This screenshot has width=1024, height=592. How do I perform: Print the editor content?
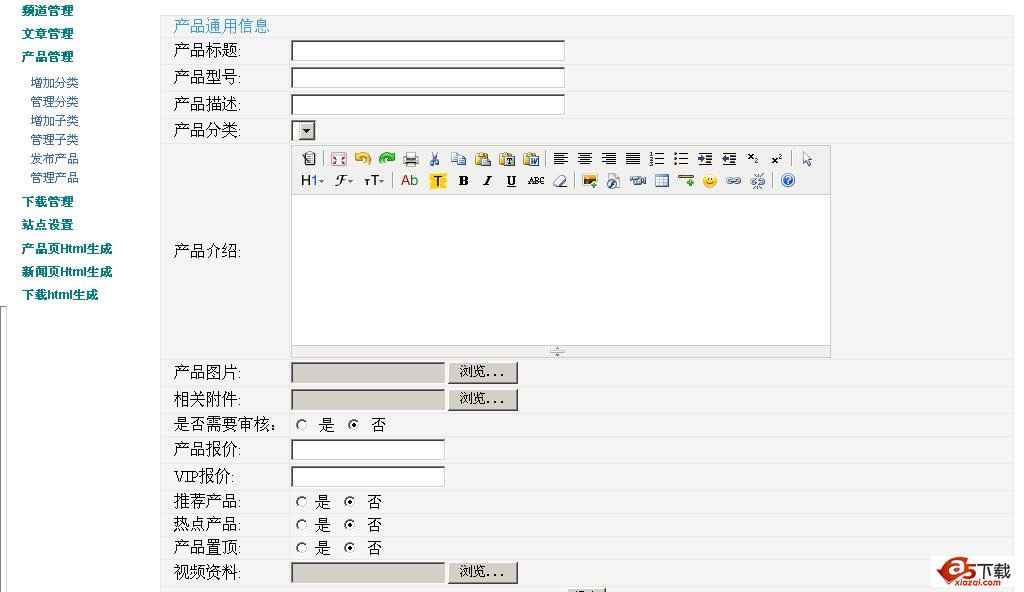[x=411, y=159]
